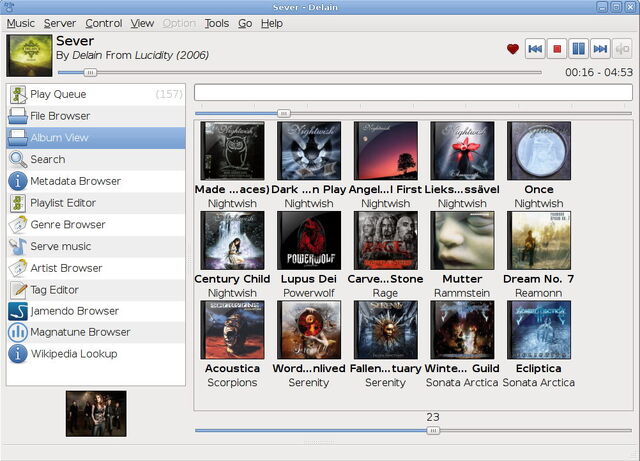Open the Music menu
This screenshot has width=640, height=461.
tap(21, 23)
